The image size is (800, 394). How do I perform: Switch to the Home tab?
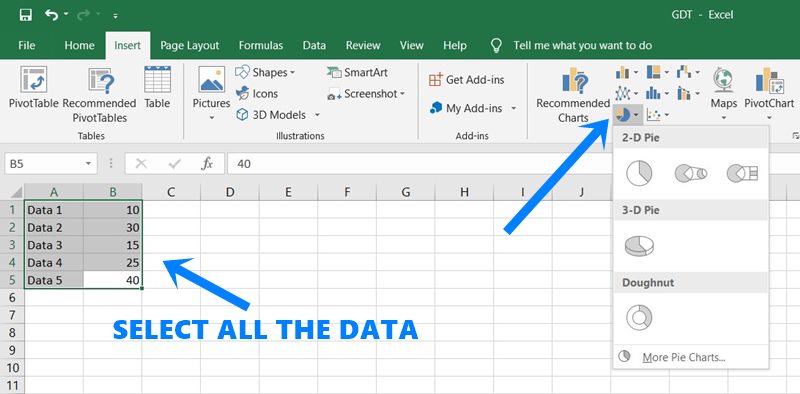tap(79, 45)
